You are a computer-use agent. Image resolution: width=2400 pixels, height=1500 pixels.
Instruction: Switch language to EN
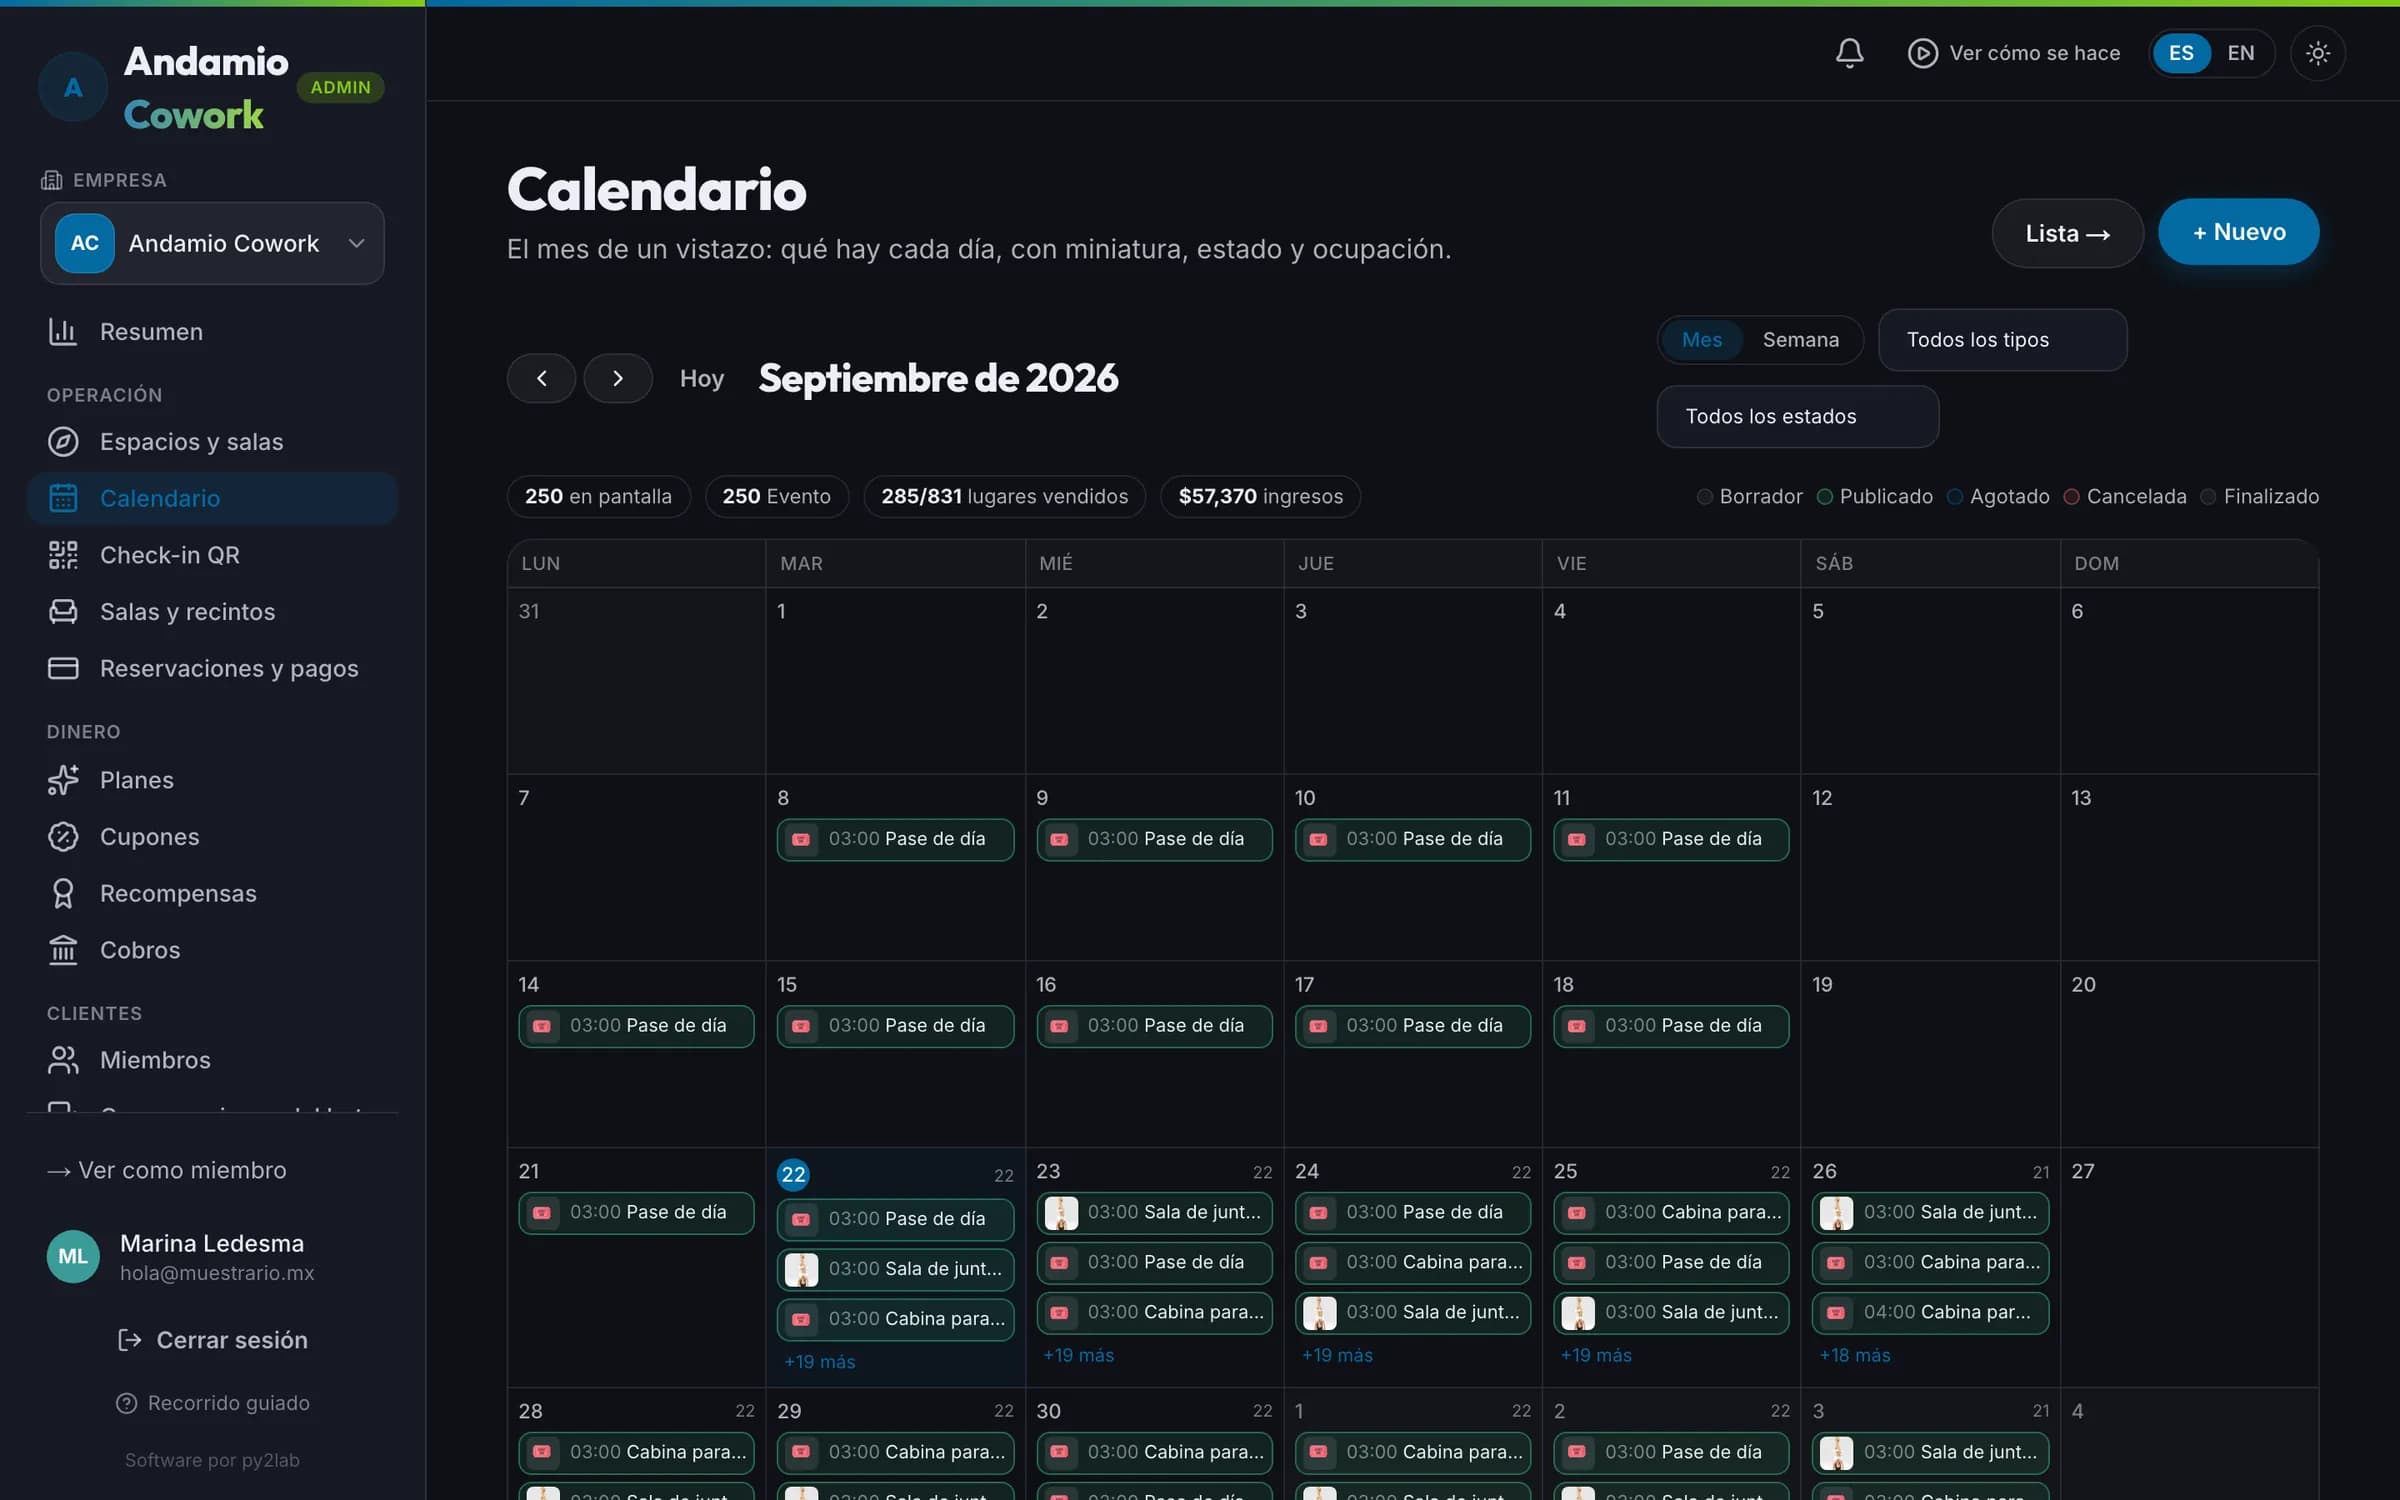point(2241,53)
